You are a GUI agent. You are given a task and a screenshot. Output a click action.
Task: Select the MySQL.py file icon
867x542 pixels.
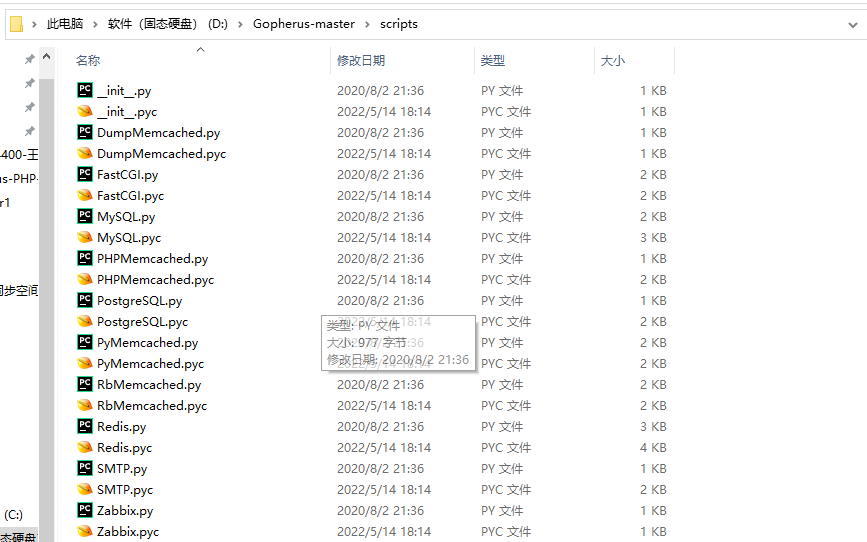[x=85, y=216]
